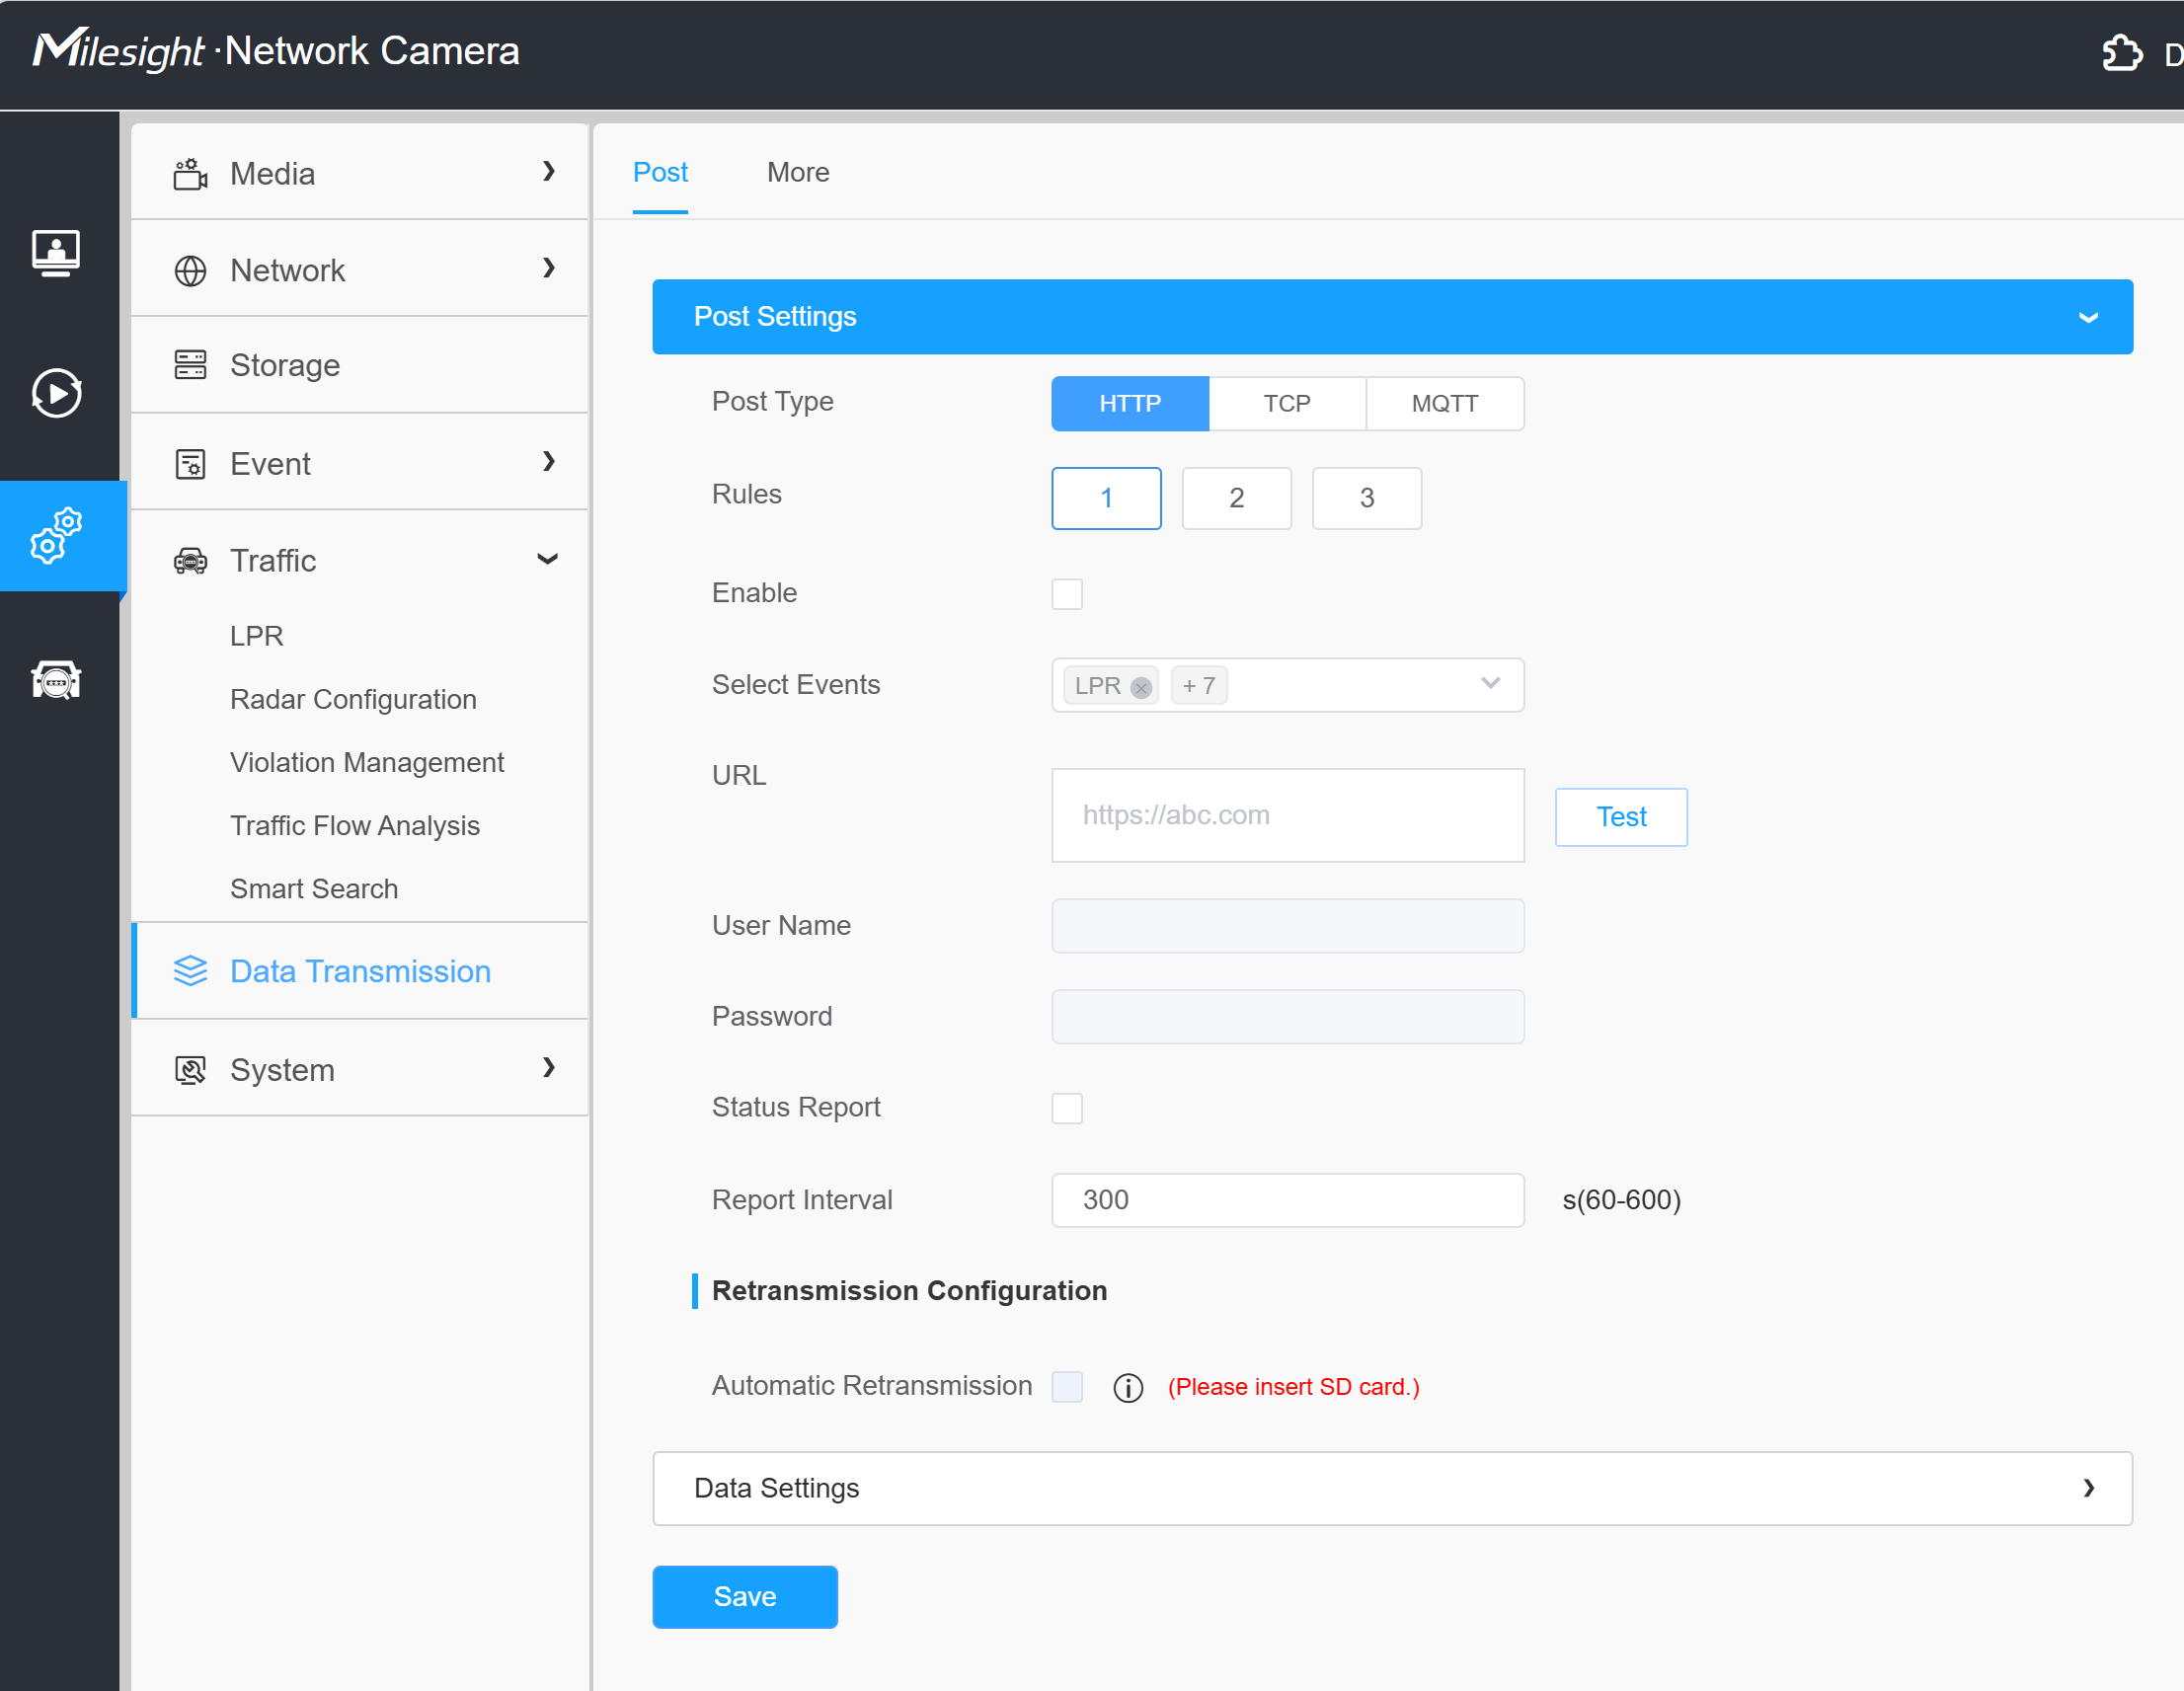The width and height of the screenshot is (2184, 1691).
Task: Click the Event menu icon
Action: click(x=190, y=463)
